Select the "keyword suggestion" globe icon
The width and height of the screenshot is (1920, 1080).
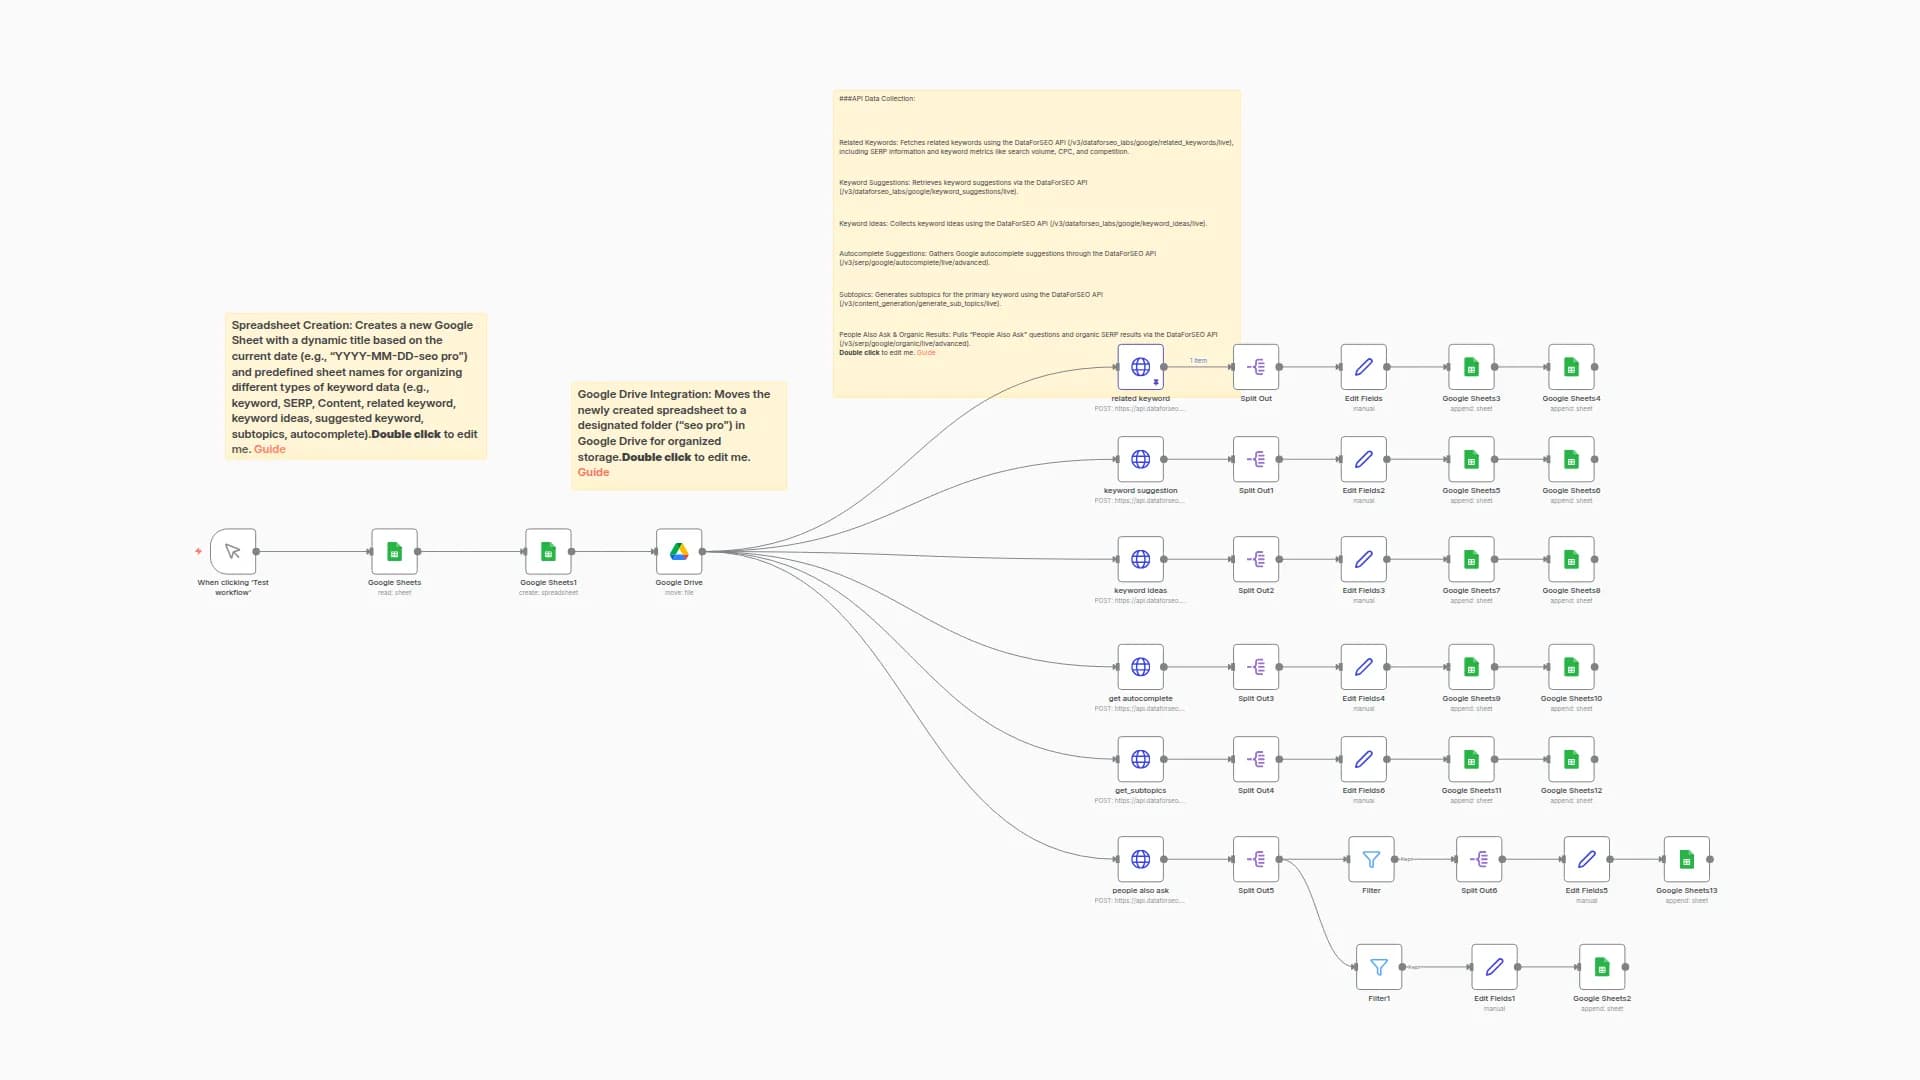(1140, 459)
